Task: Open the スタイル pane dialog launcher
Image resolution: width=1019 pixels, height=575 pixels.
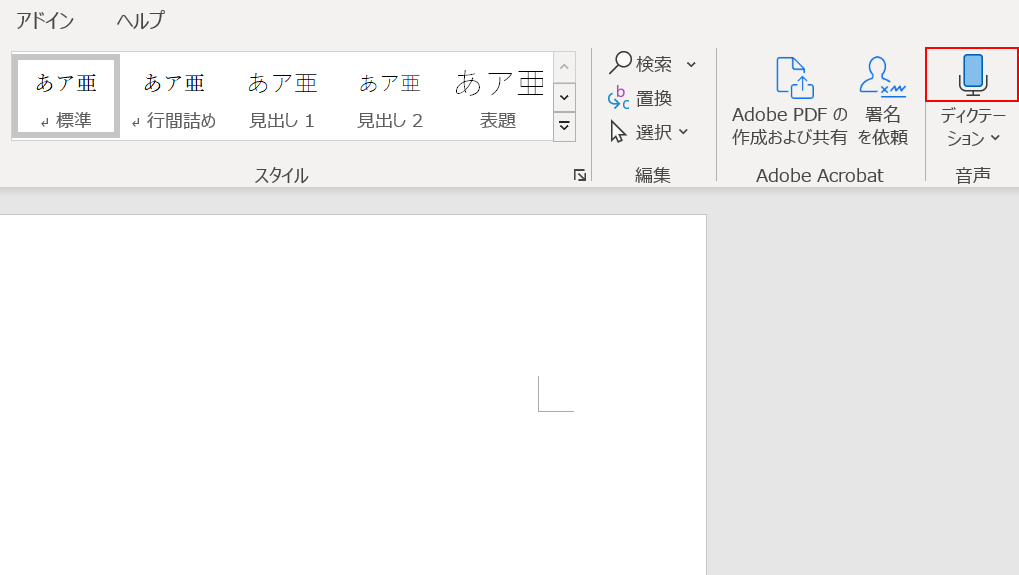Action: point(580,175)
